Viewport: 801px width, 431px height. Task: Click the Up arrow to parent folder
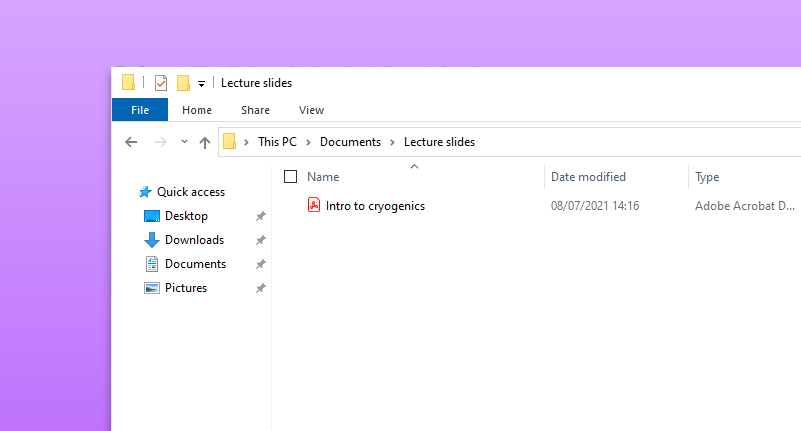pyautogui.click(x=205, y=142)
